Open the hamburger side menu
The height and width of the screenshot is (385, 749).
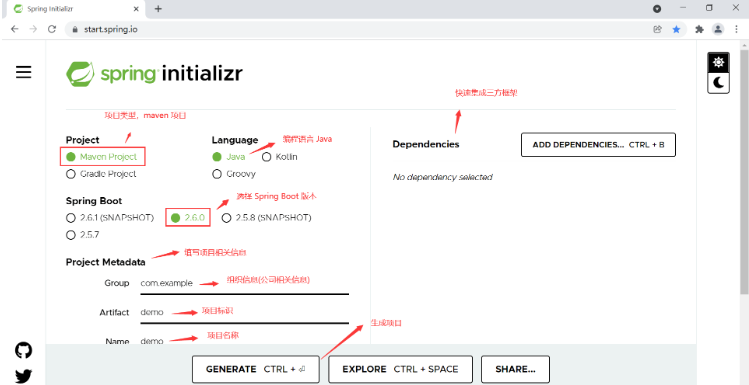23,72
